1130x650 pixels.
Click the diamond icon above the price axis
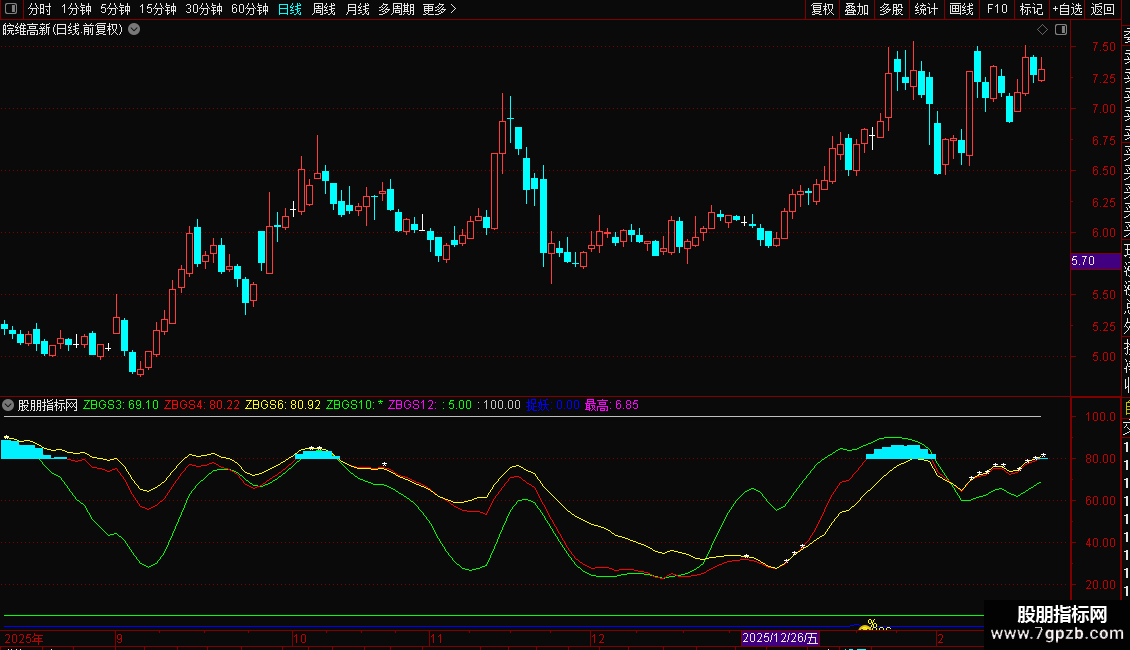1042,29
